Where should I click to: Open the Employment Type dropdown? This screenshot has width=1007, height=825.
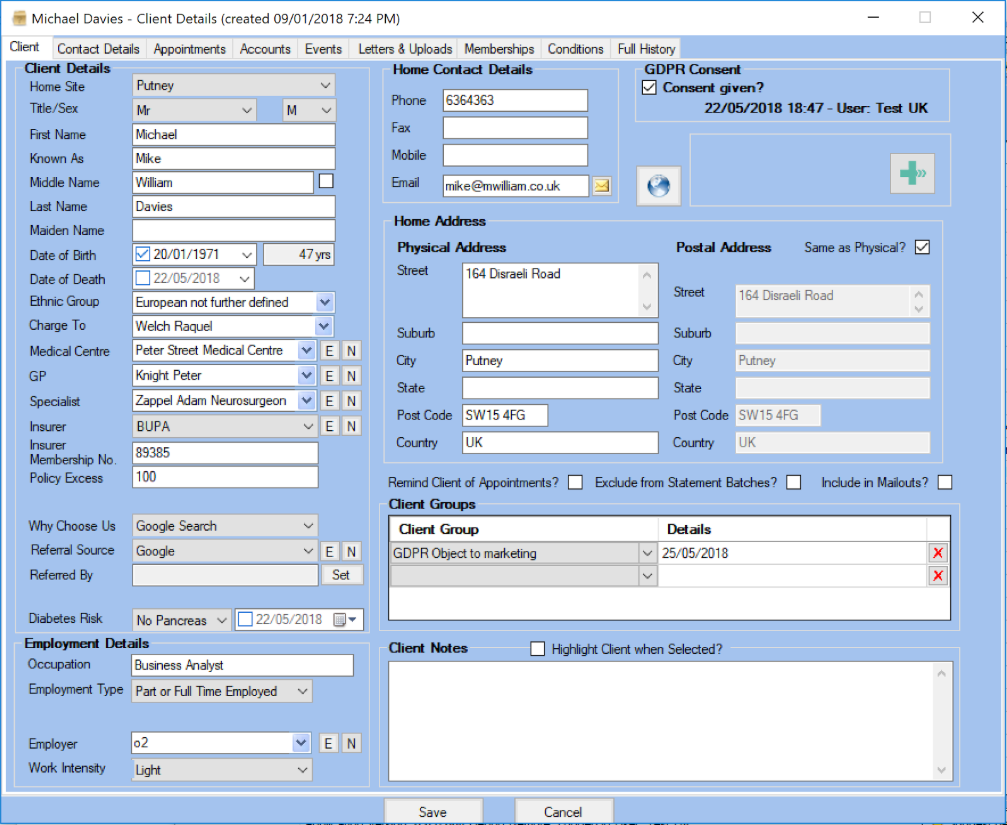click(x=302, y=691)
